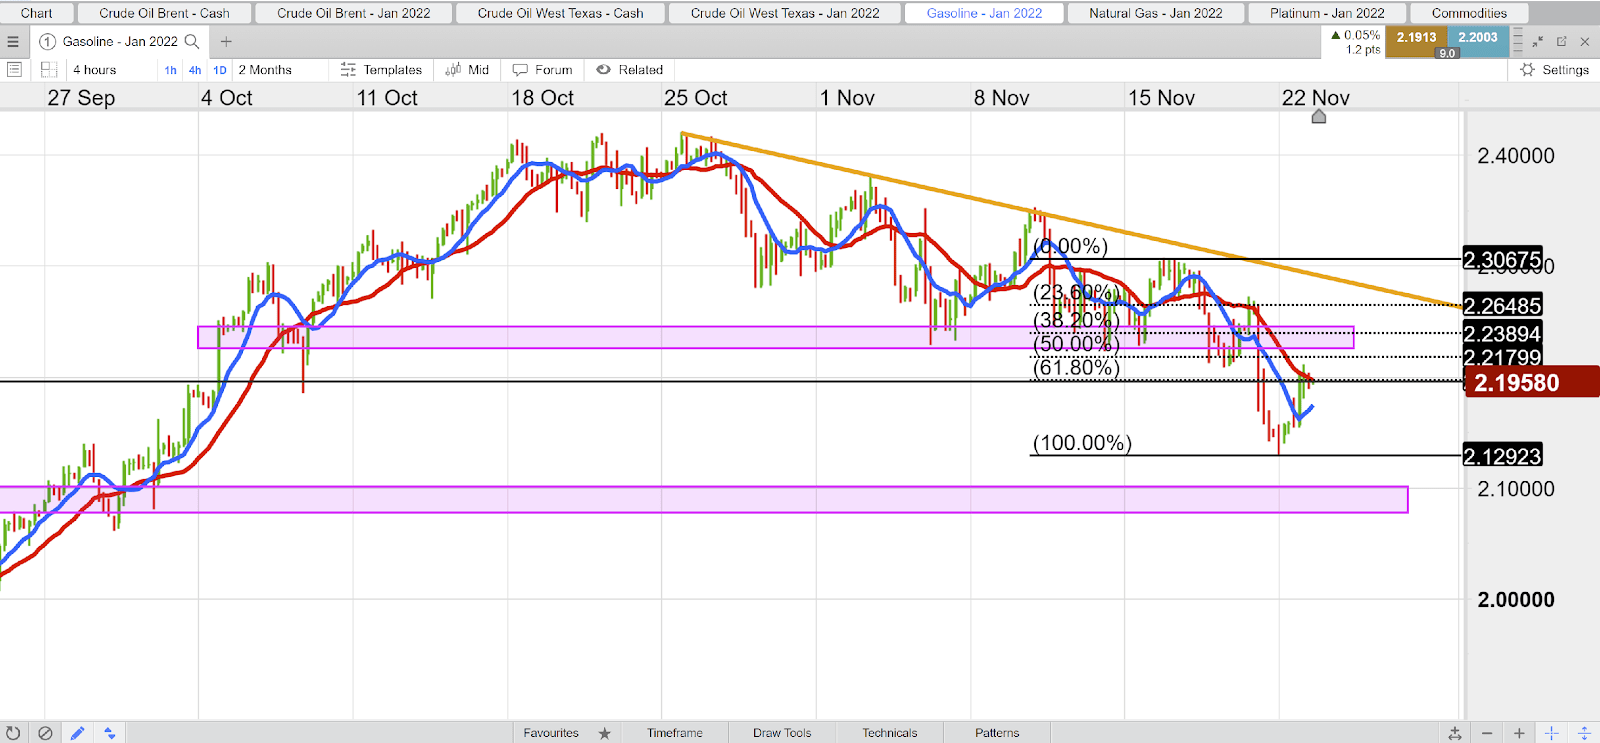Screen dimensions: 1600x743
Task: Click the 2.12923 Fibonacci level label
Action: [1502, 456]
